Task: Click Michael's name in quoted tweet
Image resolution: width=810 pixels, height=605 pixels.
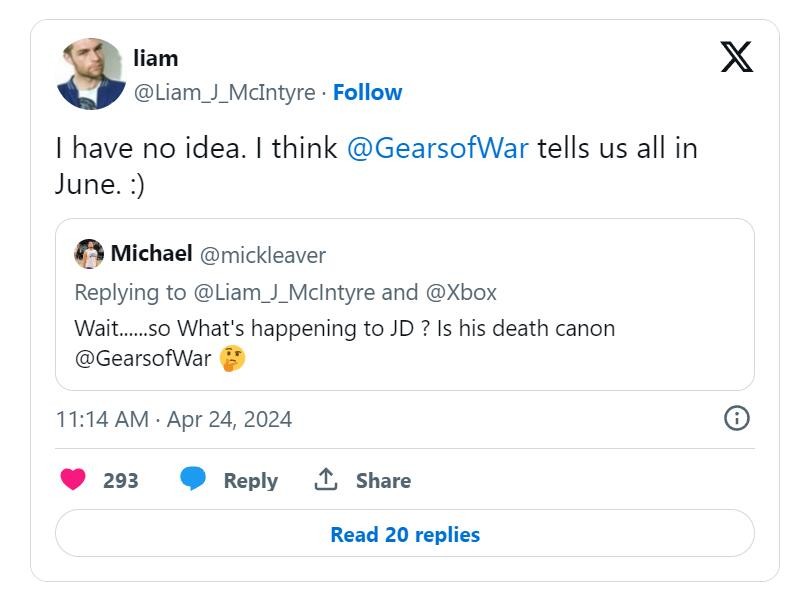Action: [x=151, y=254]
